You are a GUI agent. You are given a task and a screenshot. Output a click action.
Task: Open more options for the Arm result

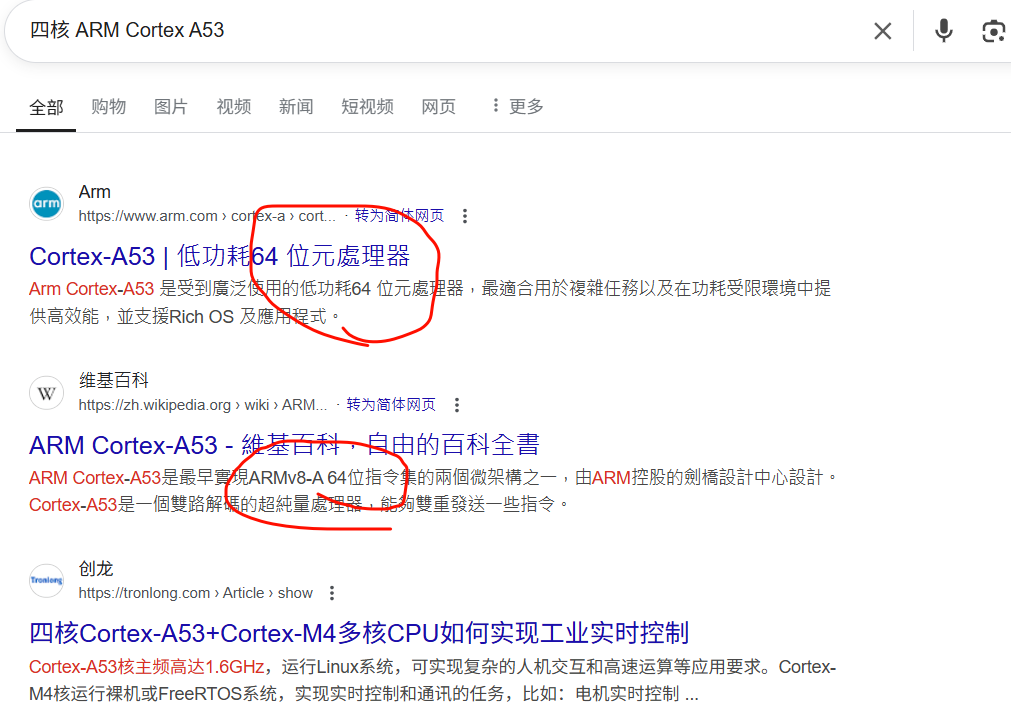coord(465,216)
